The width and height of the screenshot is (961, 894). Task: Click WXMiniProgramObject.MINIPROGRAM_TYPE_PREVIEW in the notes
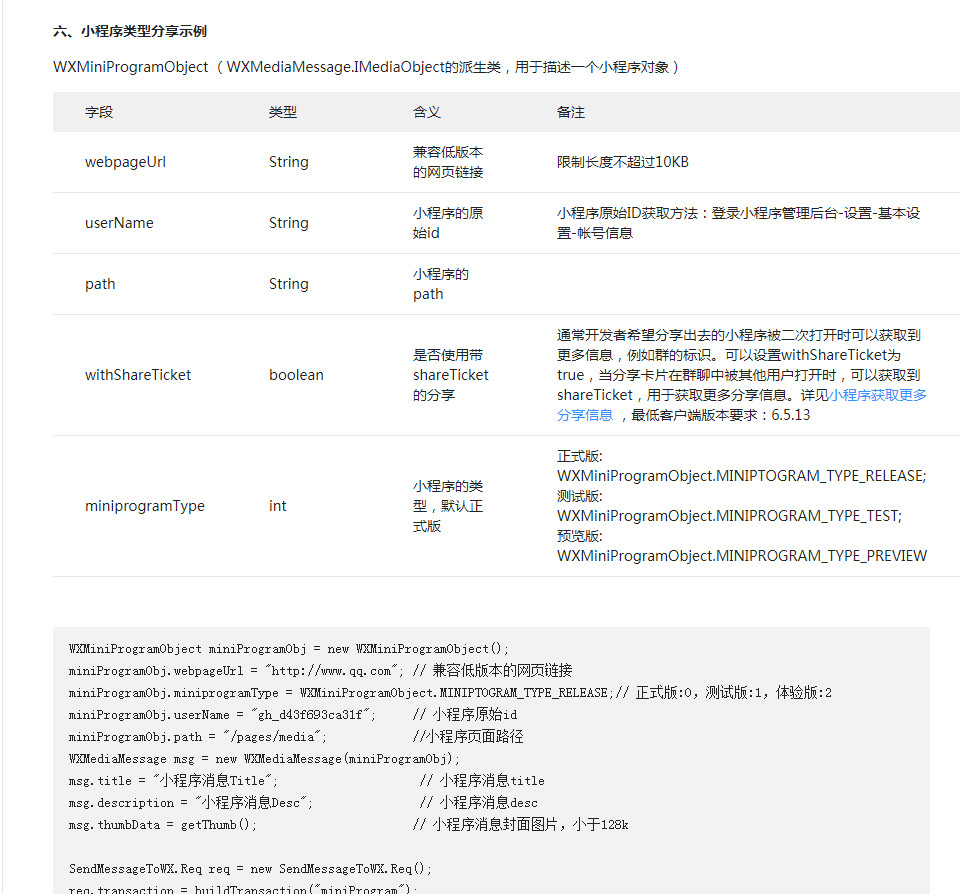tap(742, 556)
